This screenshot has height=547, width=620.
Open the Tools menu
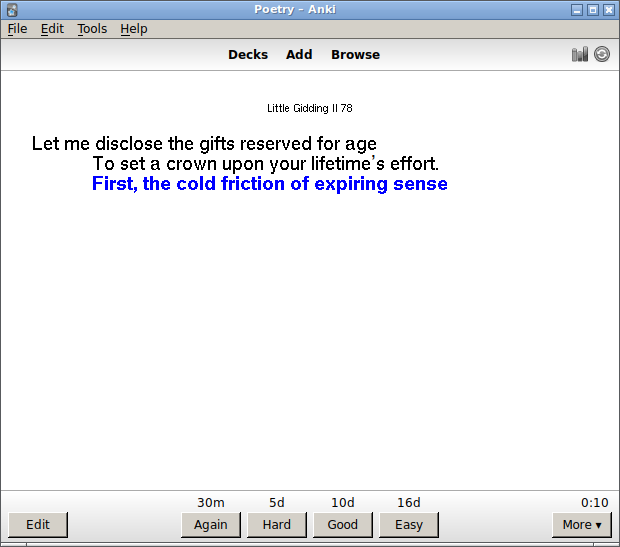[92, 29]
